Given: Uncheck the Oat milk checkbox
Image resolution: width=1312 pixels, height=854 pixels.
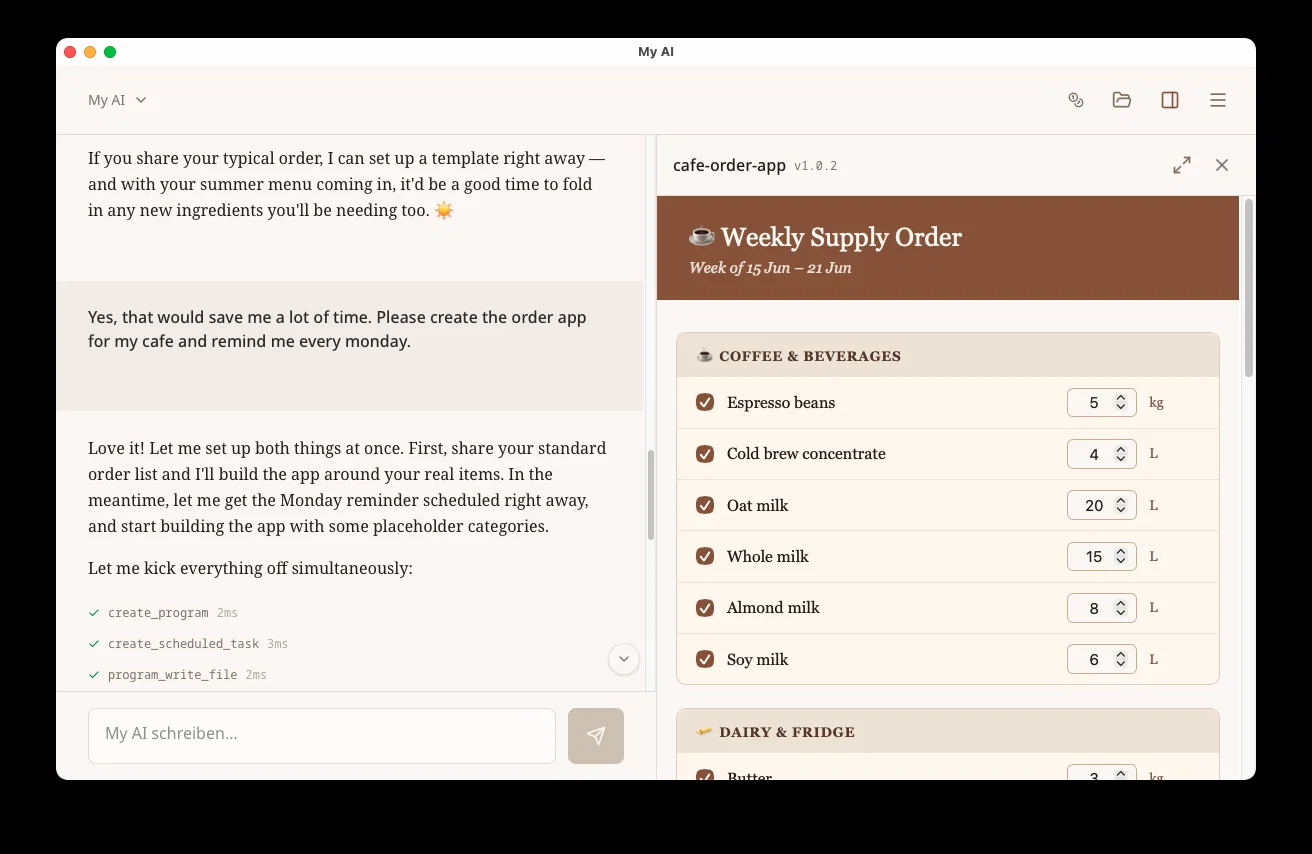Looking at the screenshot, I should point(705,505).
